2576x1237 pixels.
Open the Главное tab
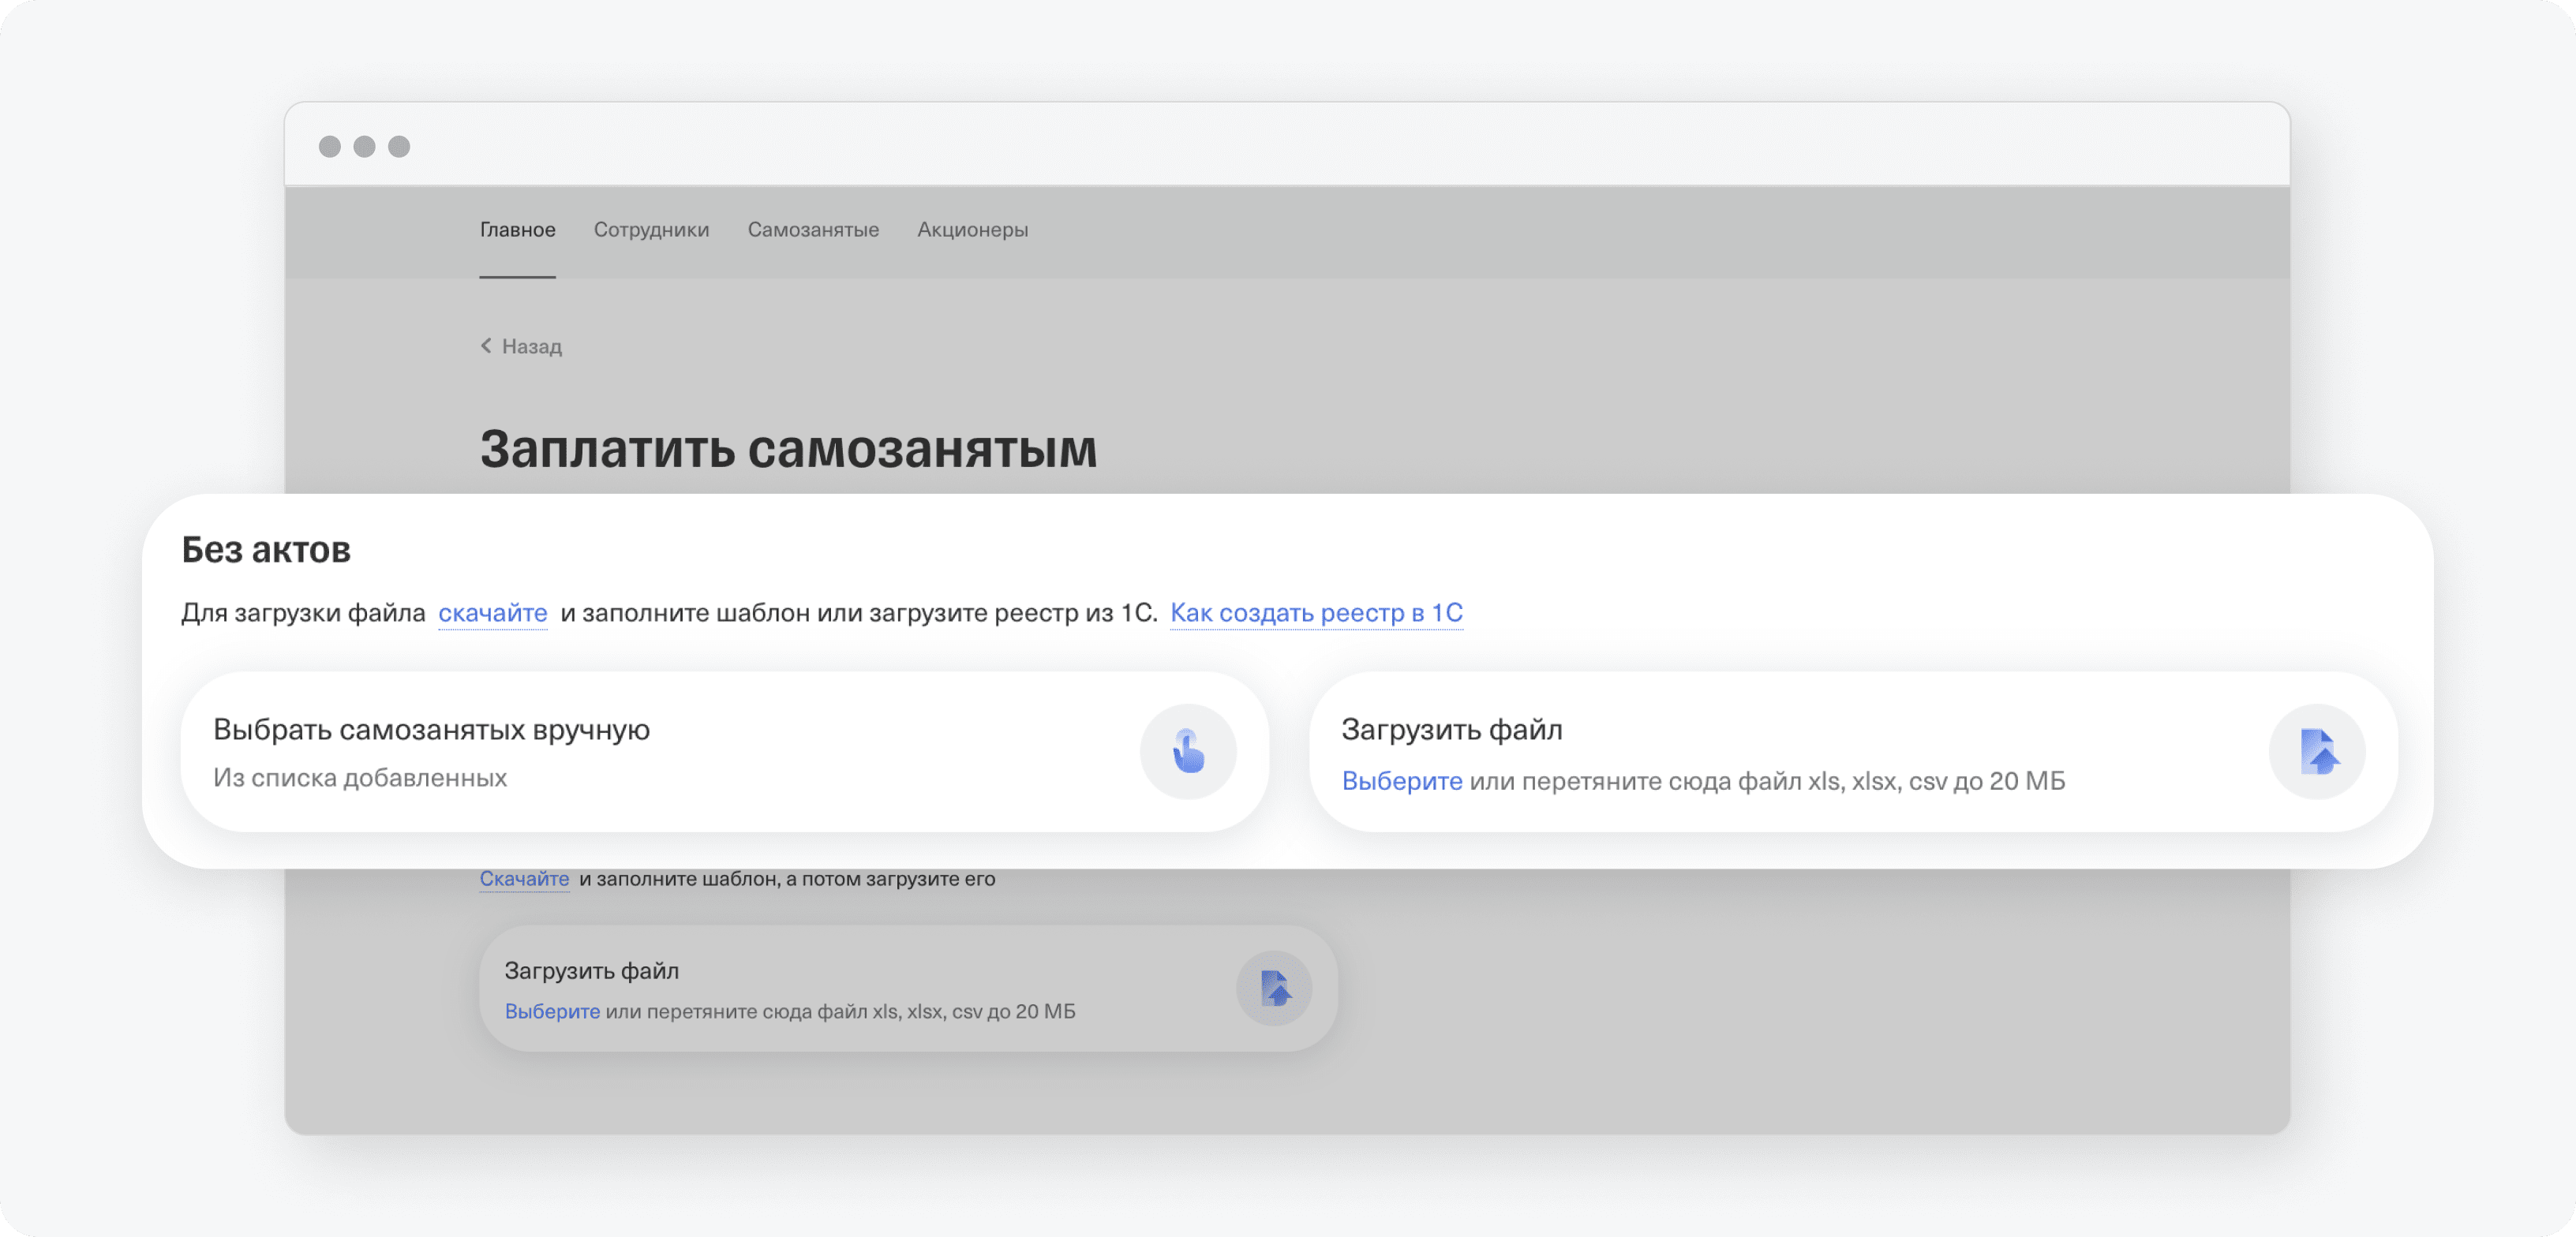click(517, 230)
